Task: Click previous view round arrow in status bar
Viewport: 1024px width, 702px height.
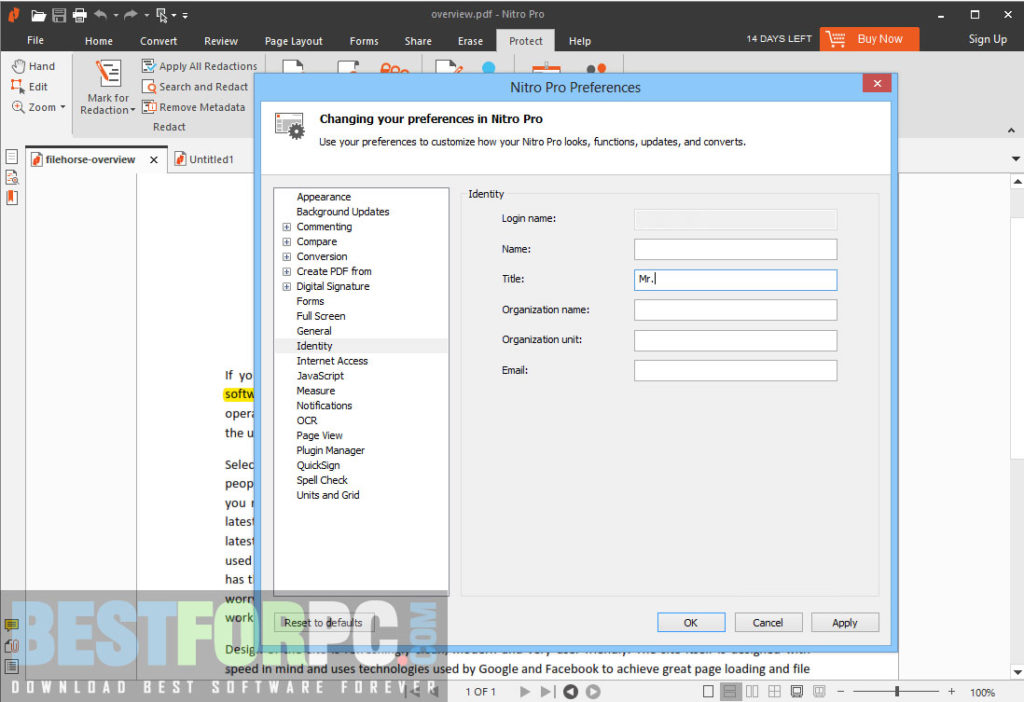Action: (x=571, y=692)
